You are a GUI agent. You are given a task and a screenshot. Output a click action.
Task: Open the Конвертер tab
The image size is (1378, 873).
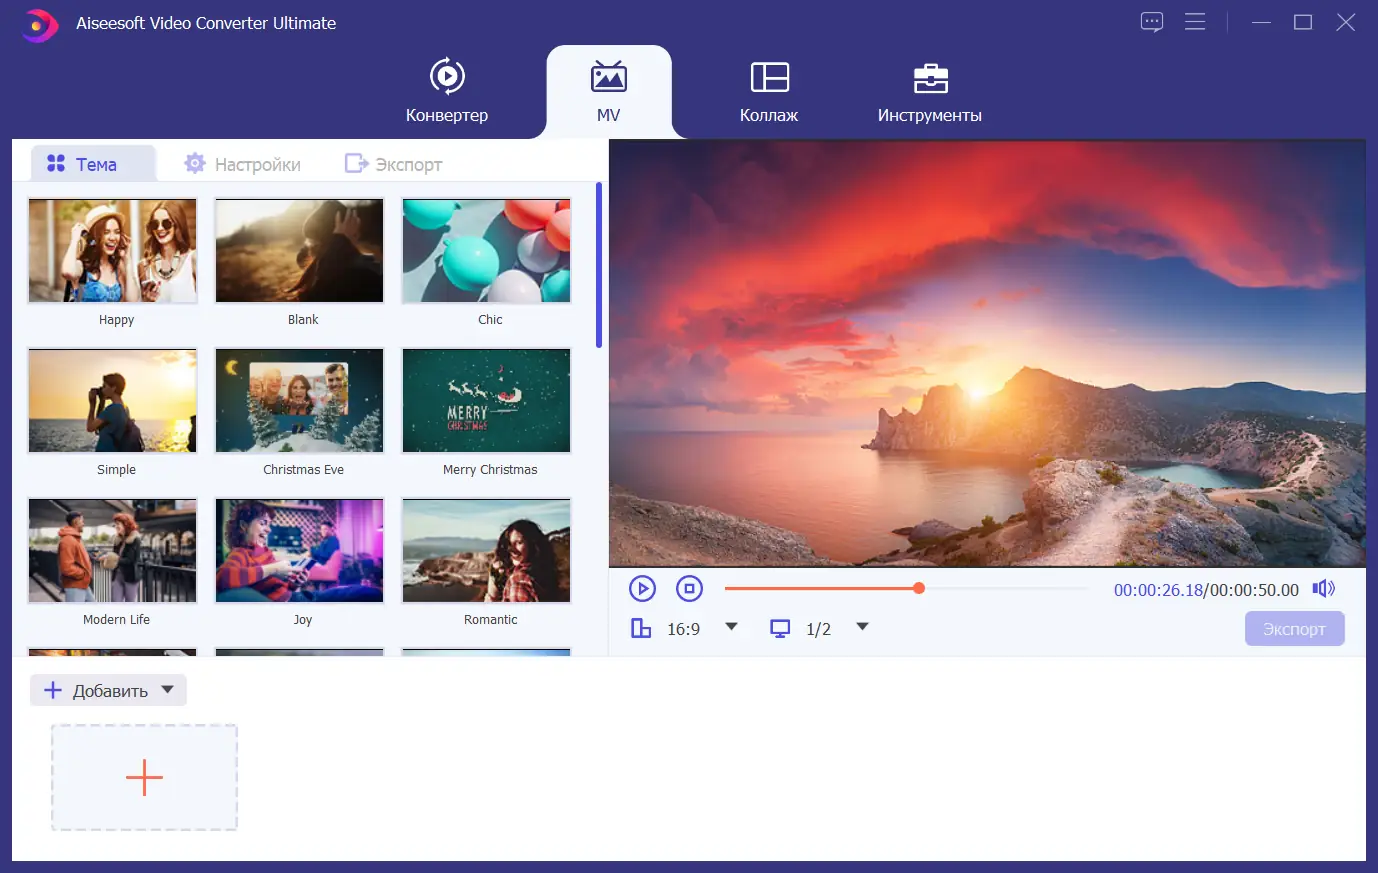pos(447,91)
